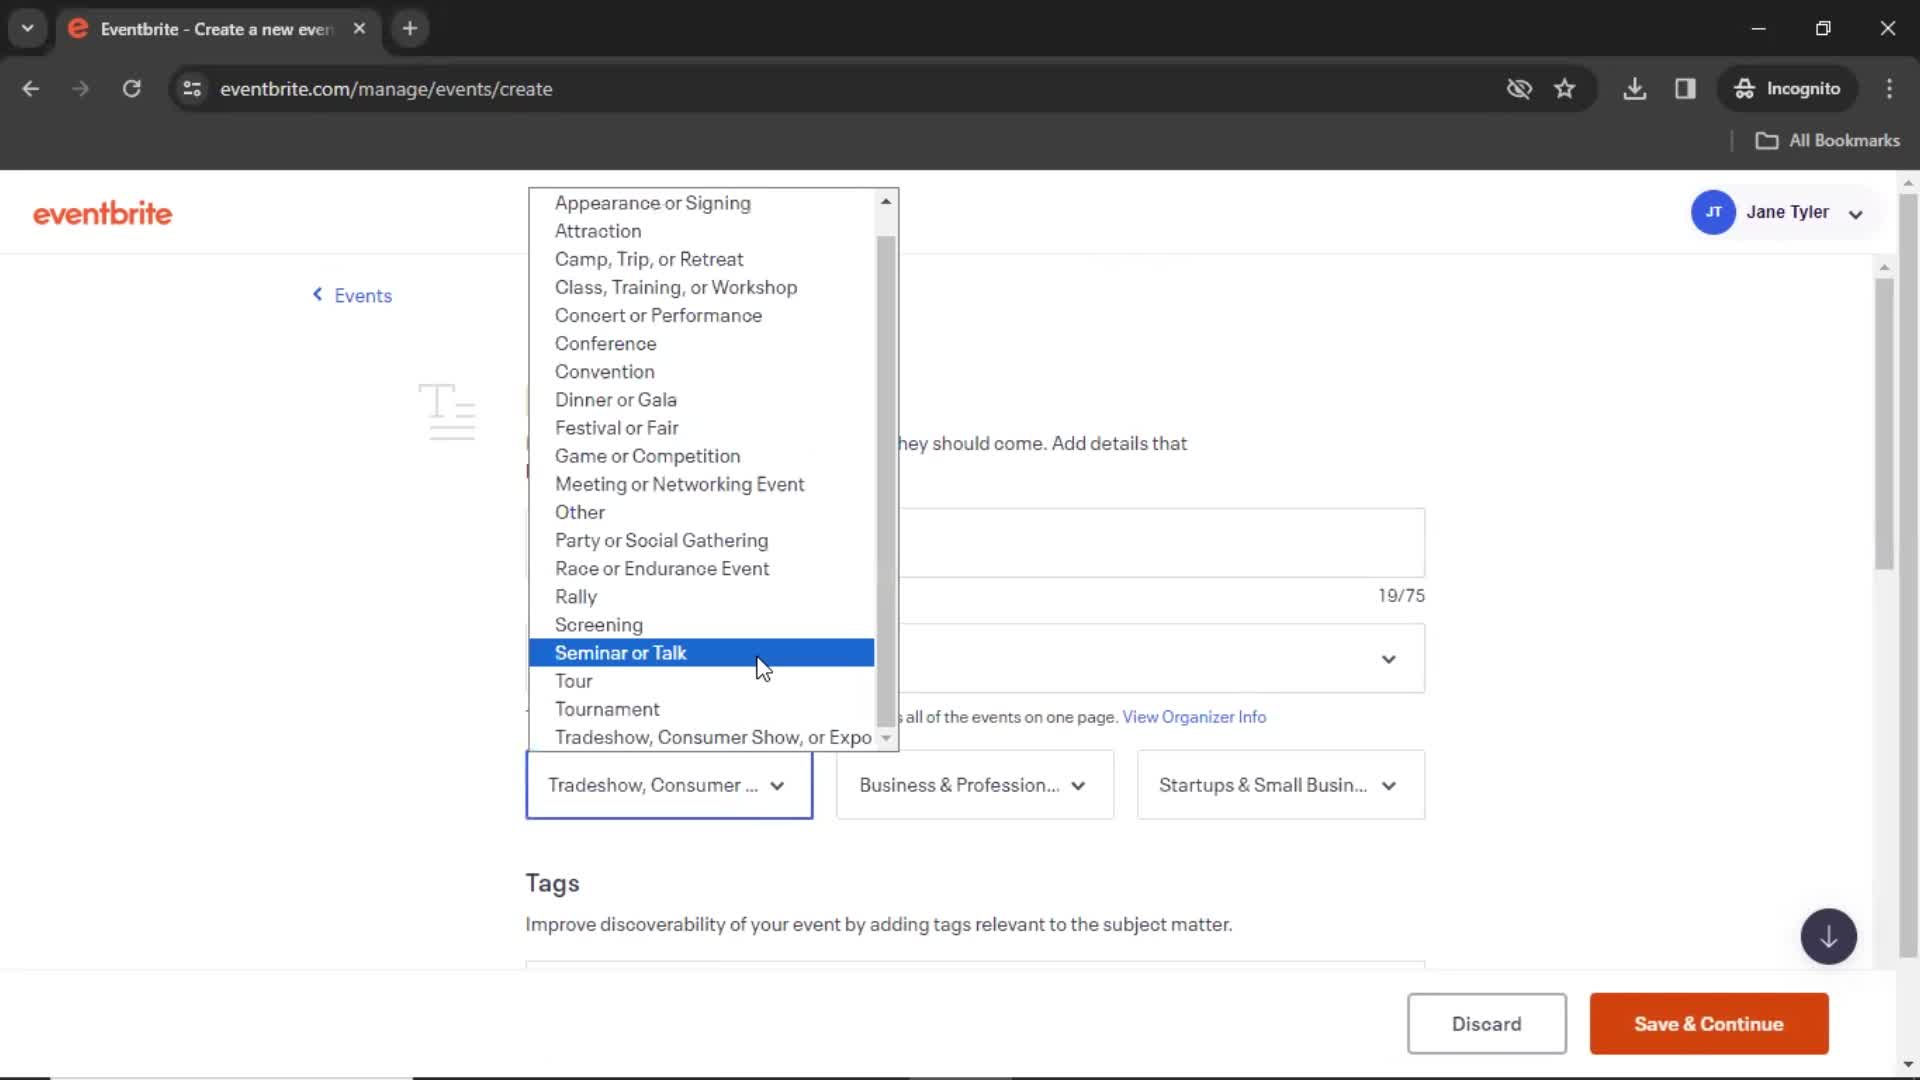Screen dimensions: 1920x1080
Task: Click the dropdown list scroll-up arrow
Action: (886, 201)
